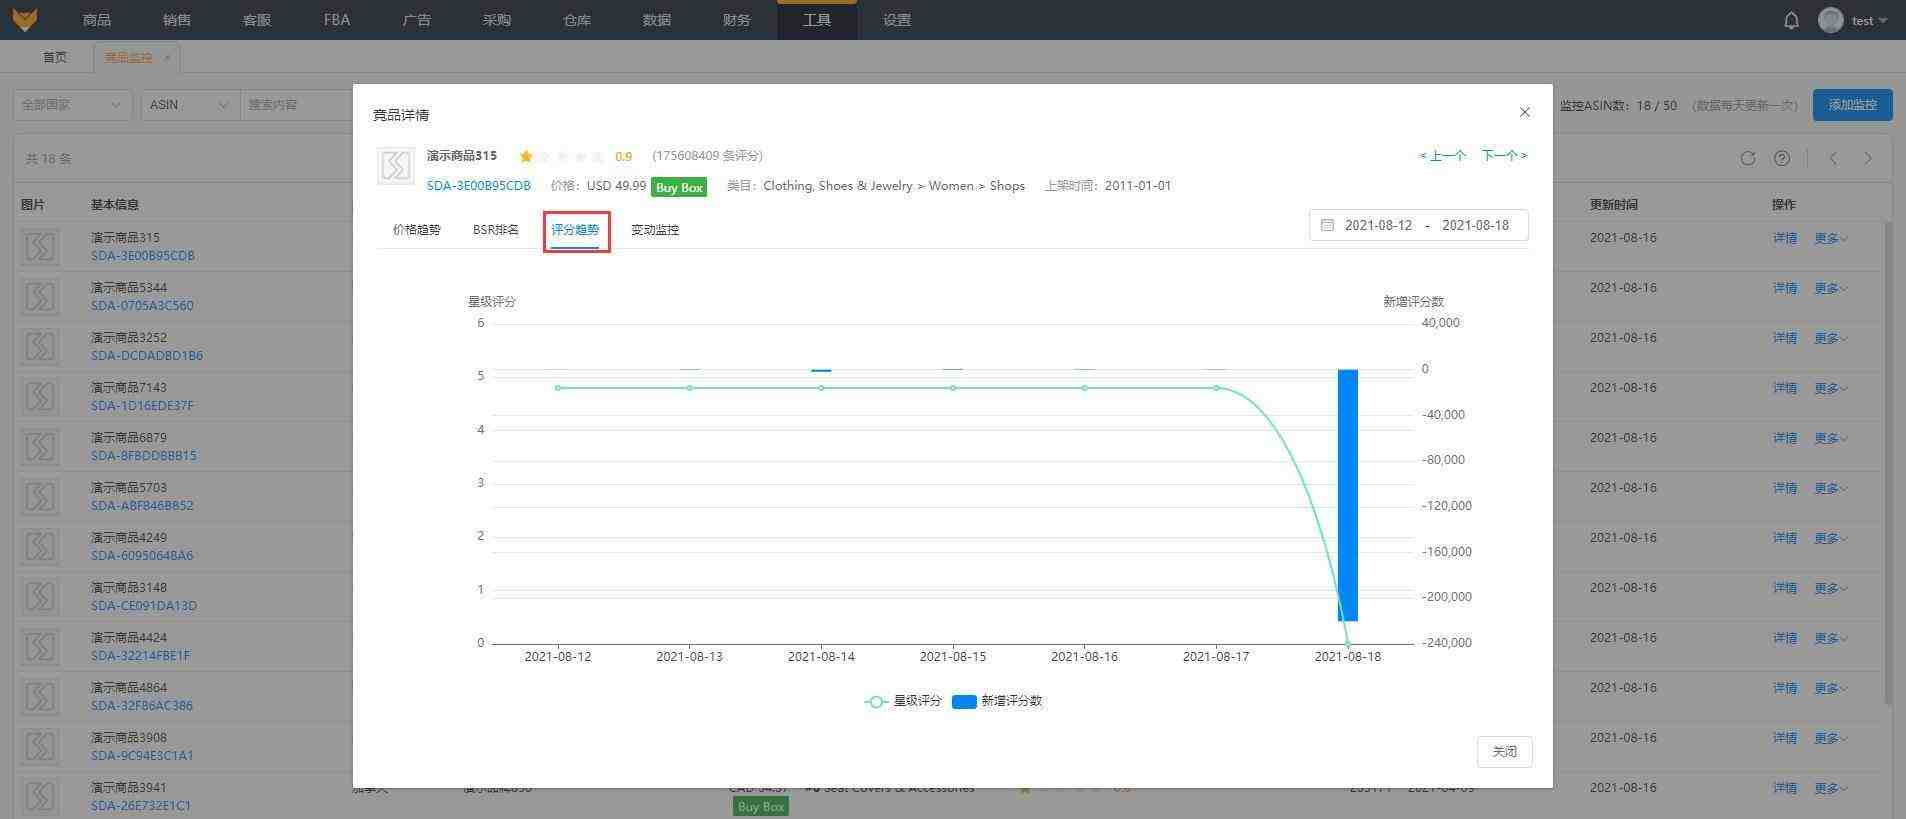Viewport: 1906px width, 819px height.
Task: Toggle 星级评分 legend series
Action: 903,701
